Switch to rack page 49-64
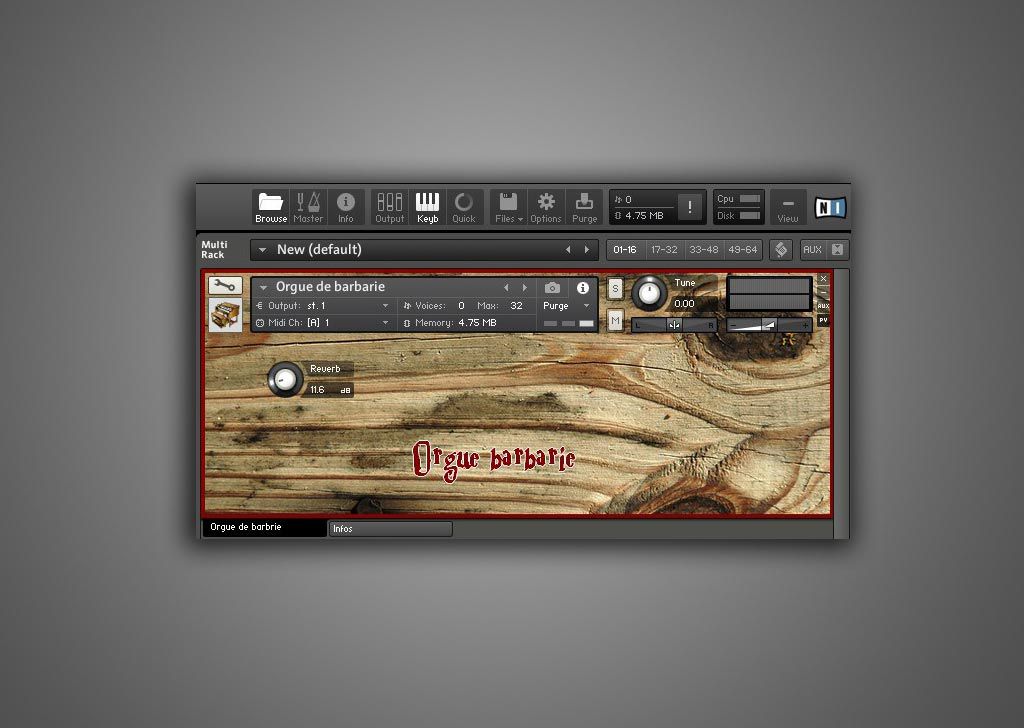Screen dimensions: 1024x728 [x=743, y=249]
